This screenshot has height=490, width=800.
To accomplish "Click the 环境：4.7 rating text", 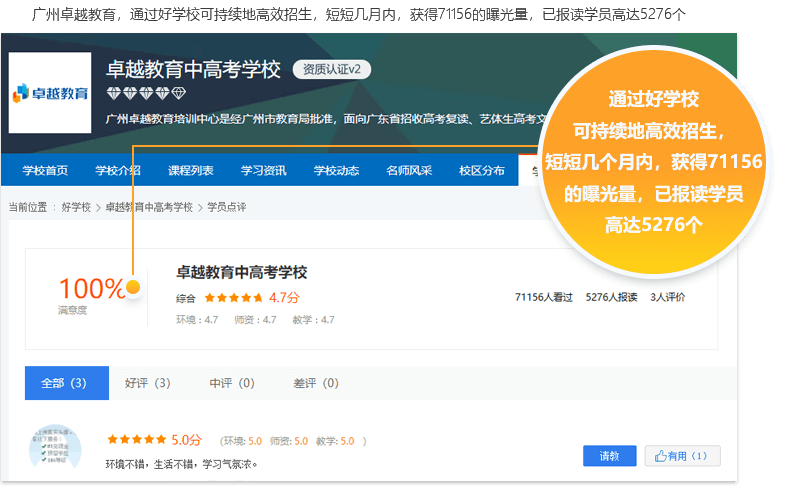I will point(197,320).
